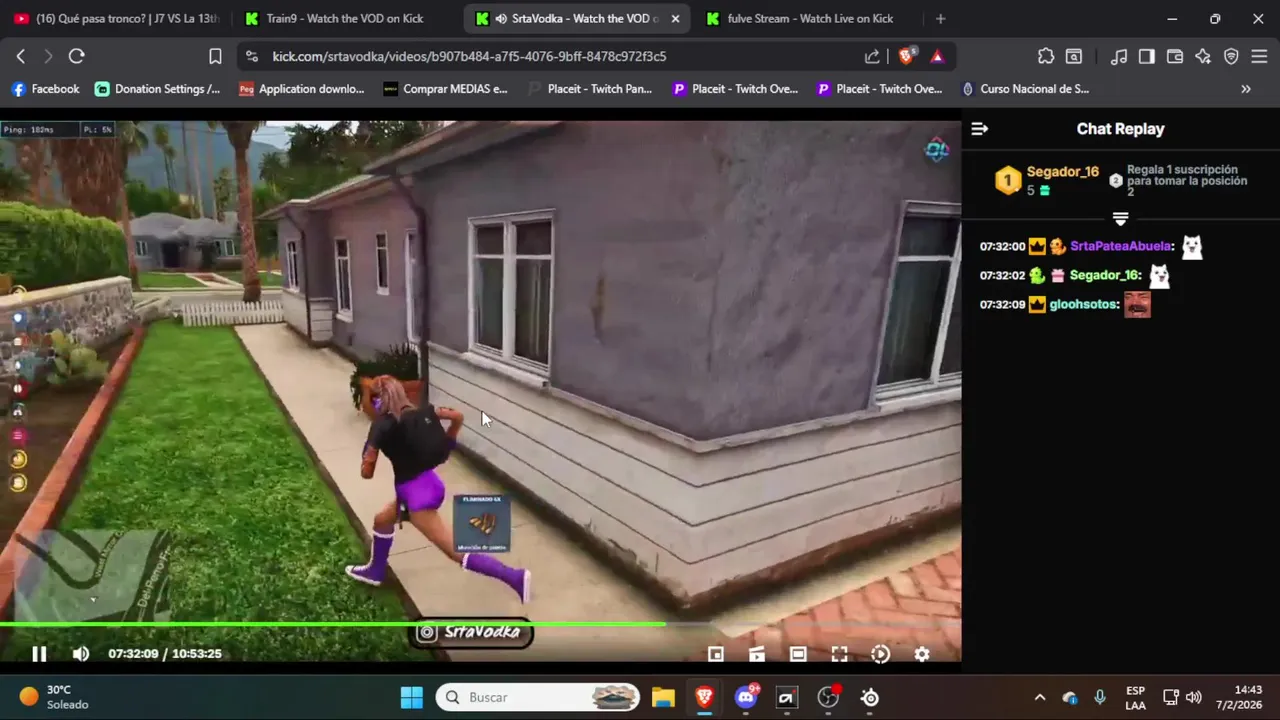Open the Brave Wallet icon
Image resolution: width=1280 pixels, height=720 pixels.
1175,57
